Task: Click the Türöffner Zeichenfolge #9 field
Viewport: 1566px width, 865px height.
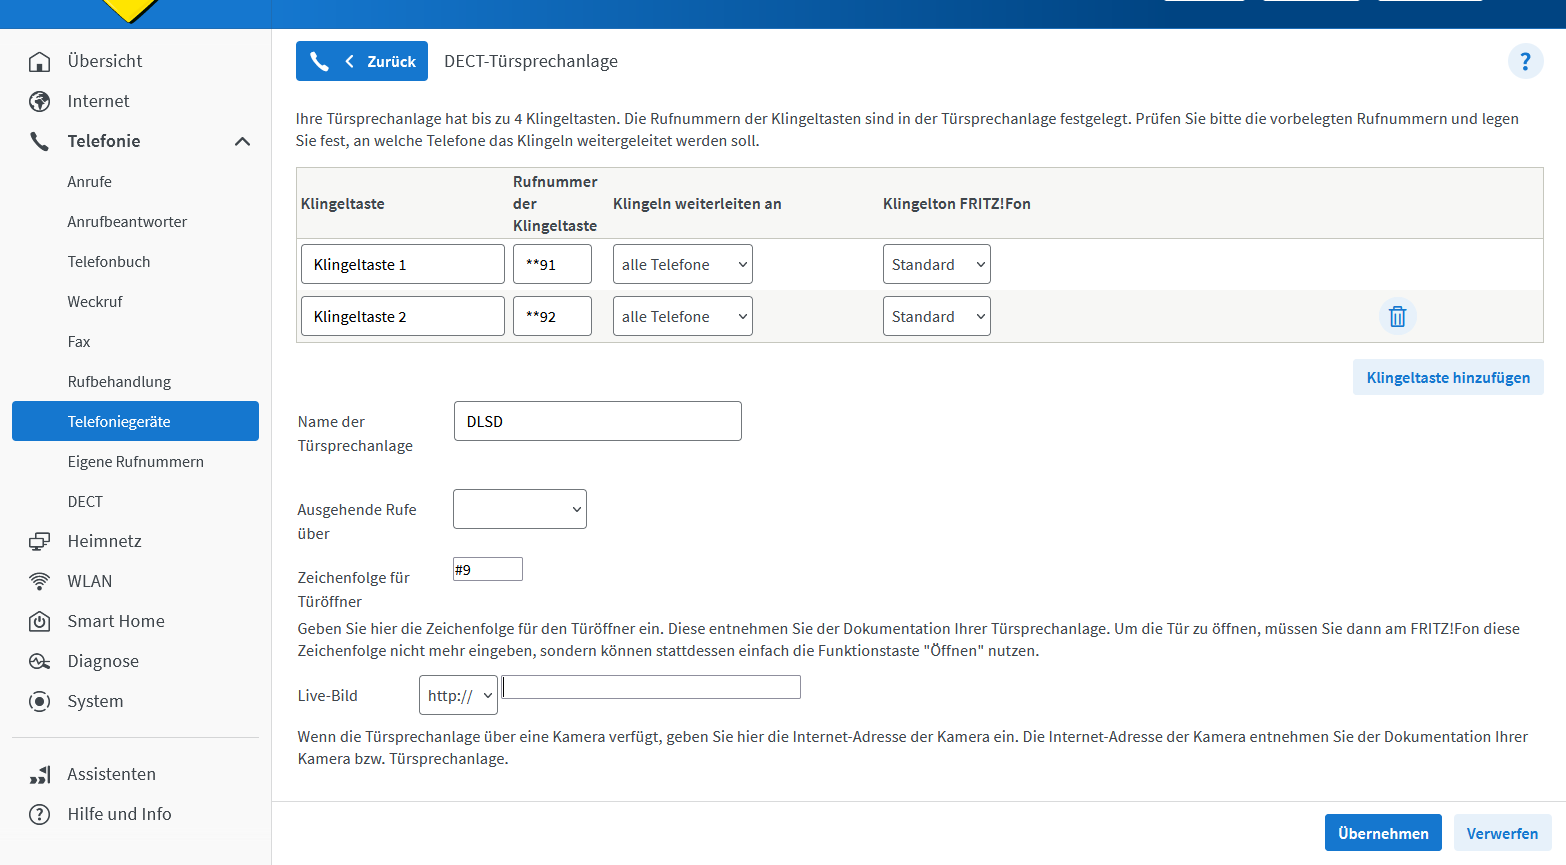Action: tap(488, 569)
